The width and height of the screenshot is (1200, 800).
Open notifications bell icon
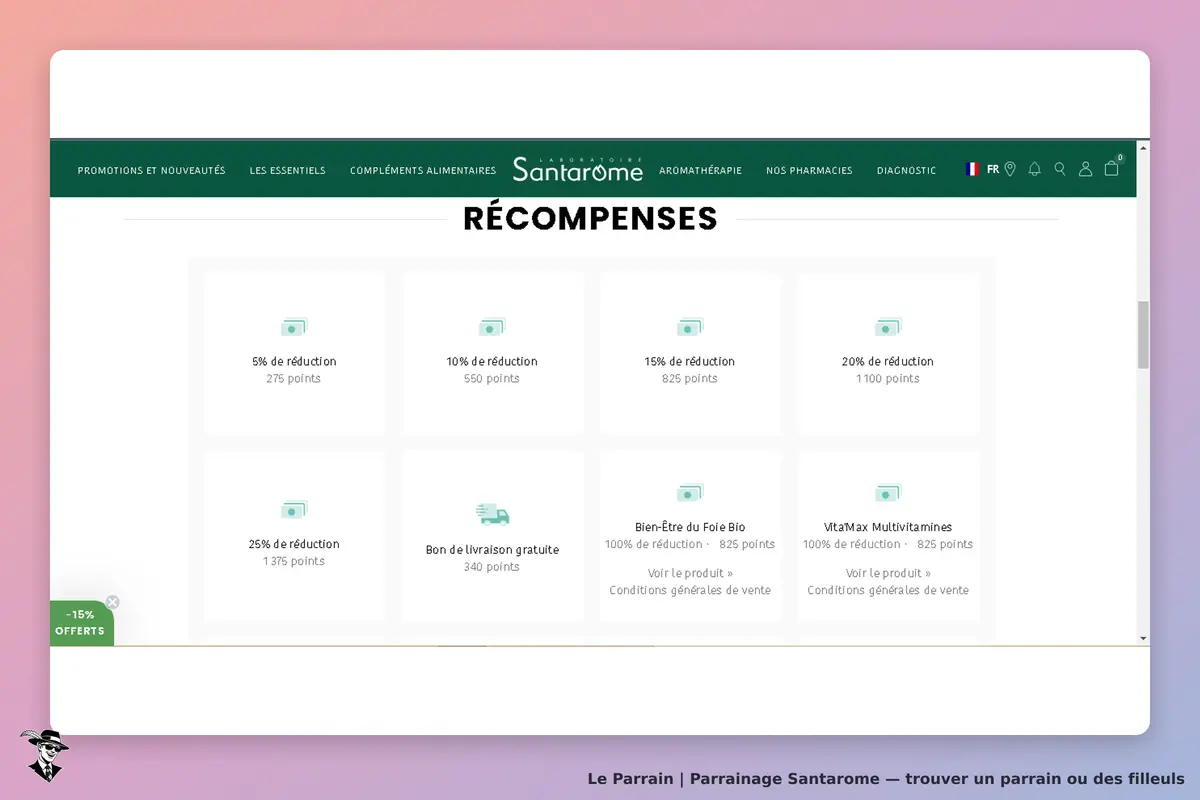point(1034,169)
